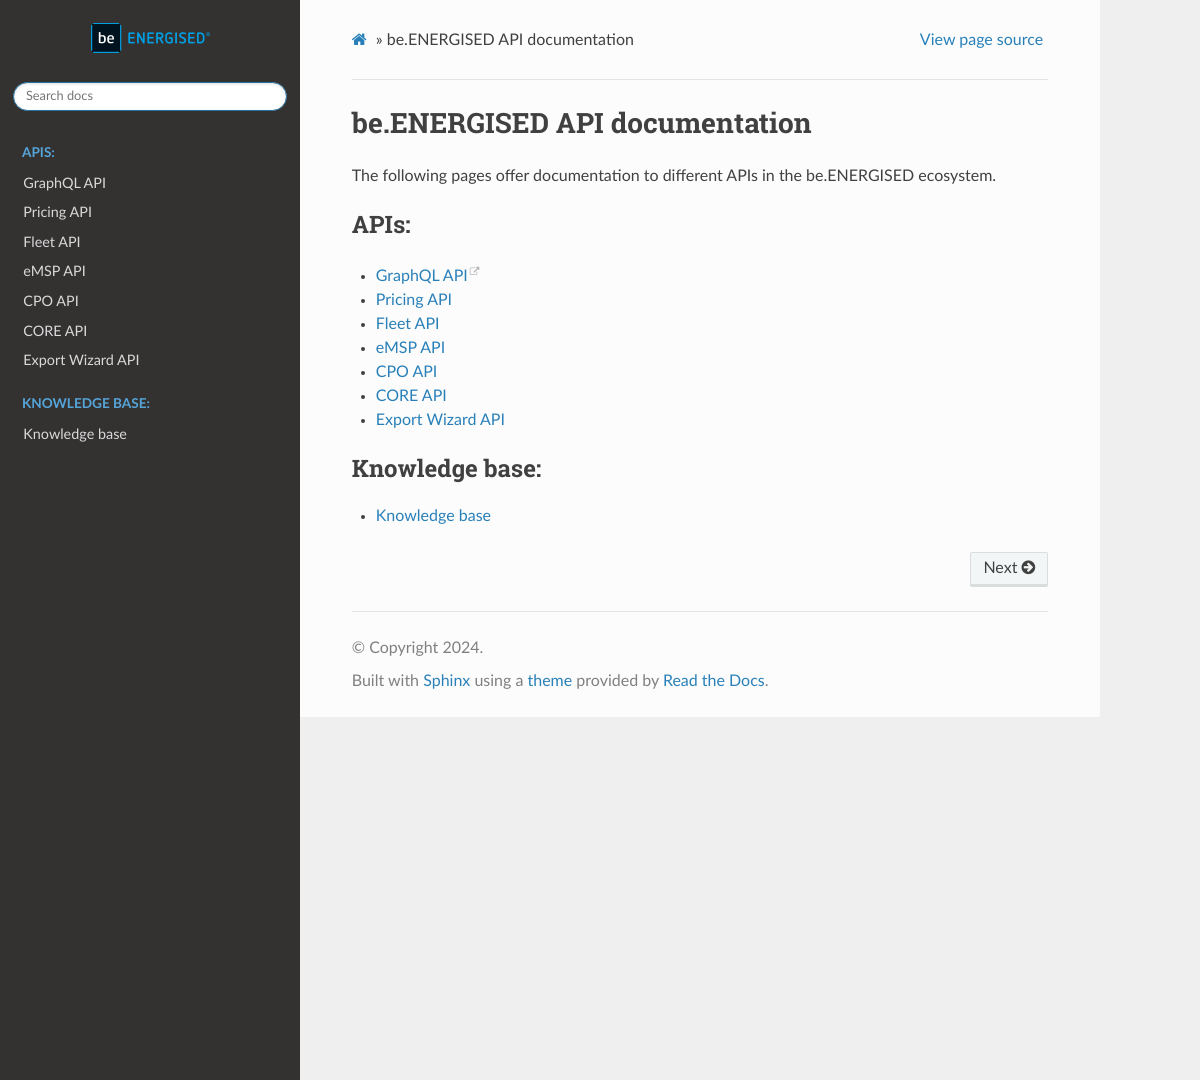This screenshot has height=1080, width=1200.
Task: Click external link icon beside GraphQL API
Action: [475, 271]
